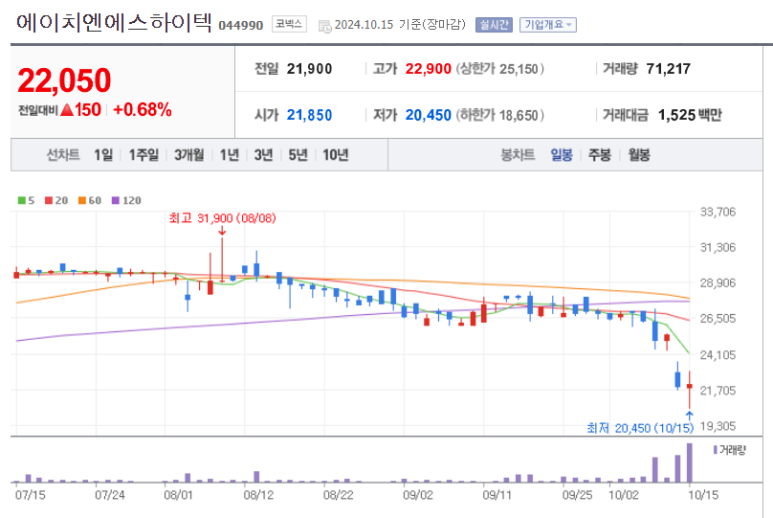This screenshot has width=773, height=518.
Task: Select the 10년 line chart period
Action: 336,155
